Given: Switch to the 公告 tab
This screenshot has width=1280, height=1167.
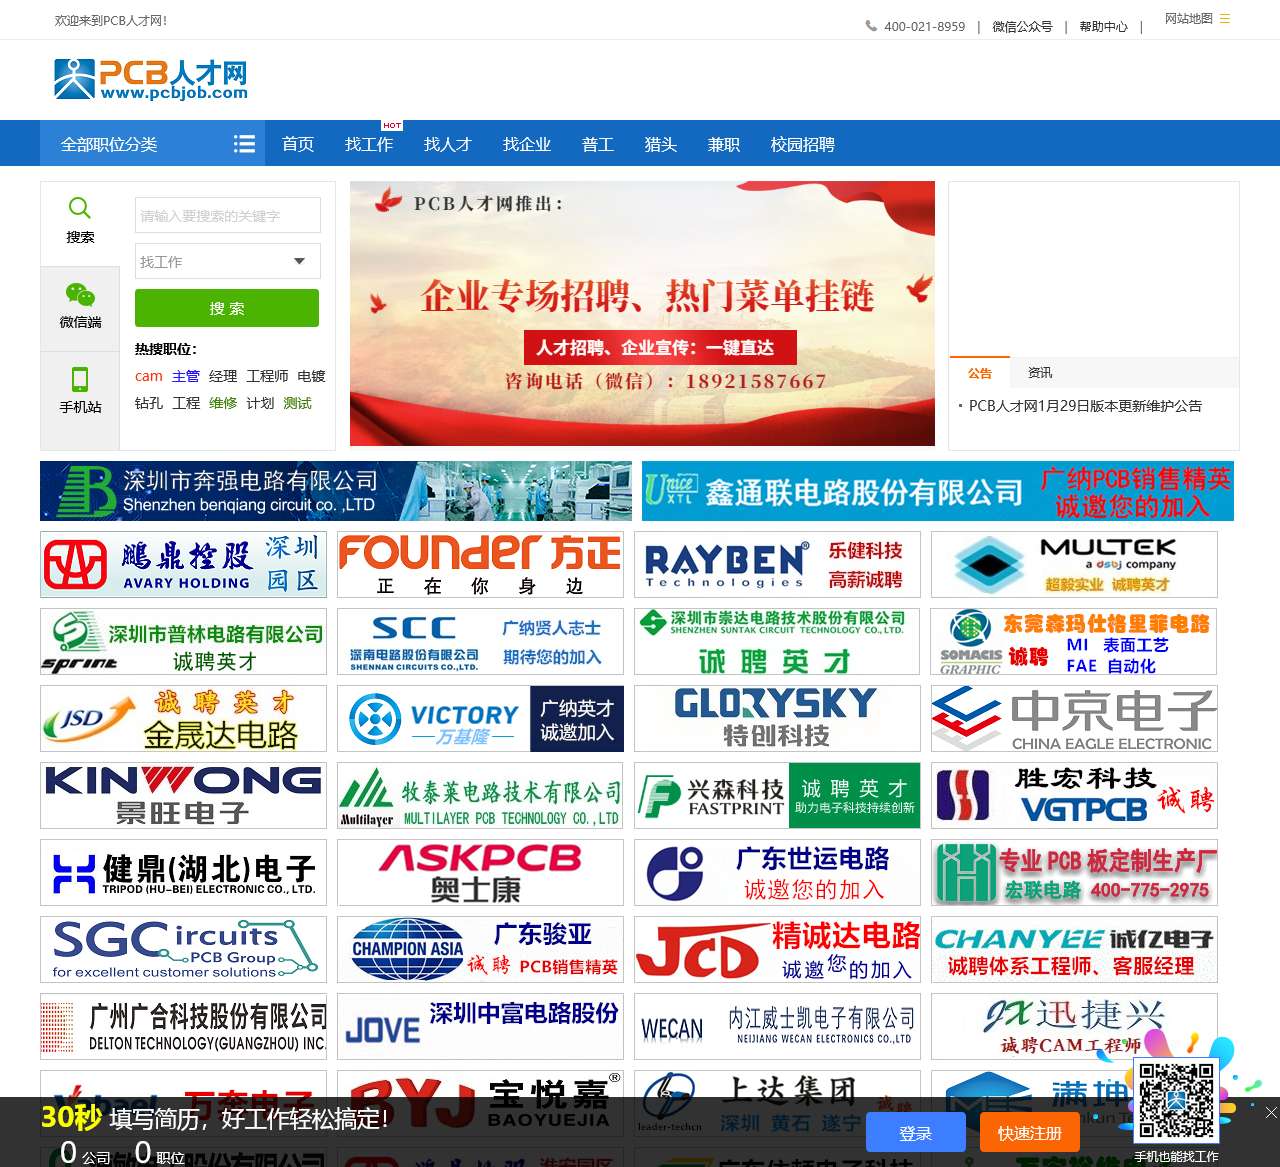Looking at the screenshot, I should click(x=980, y=372).
